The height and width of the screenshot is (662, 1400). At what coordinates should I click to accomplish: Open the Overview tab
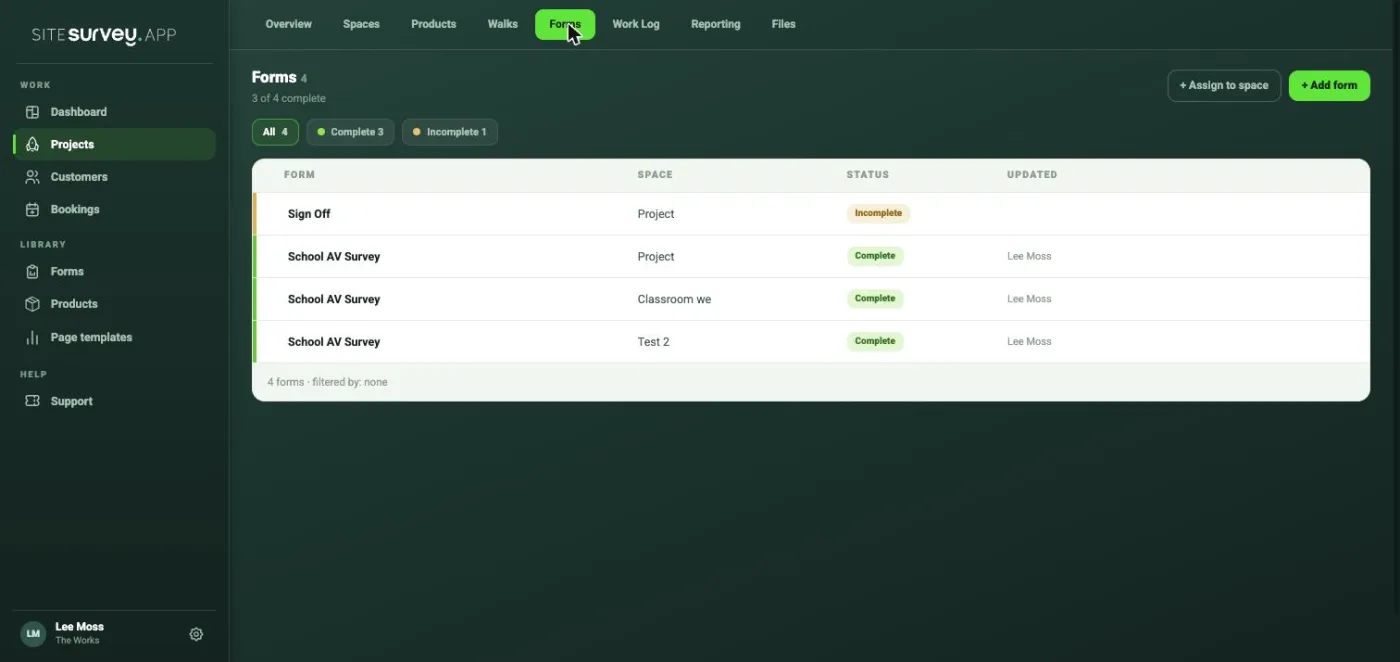pyautogui.click(x=288, y=24)
